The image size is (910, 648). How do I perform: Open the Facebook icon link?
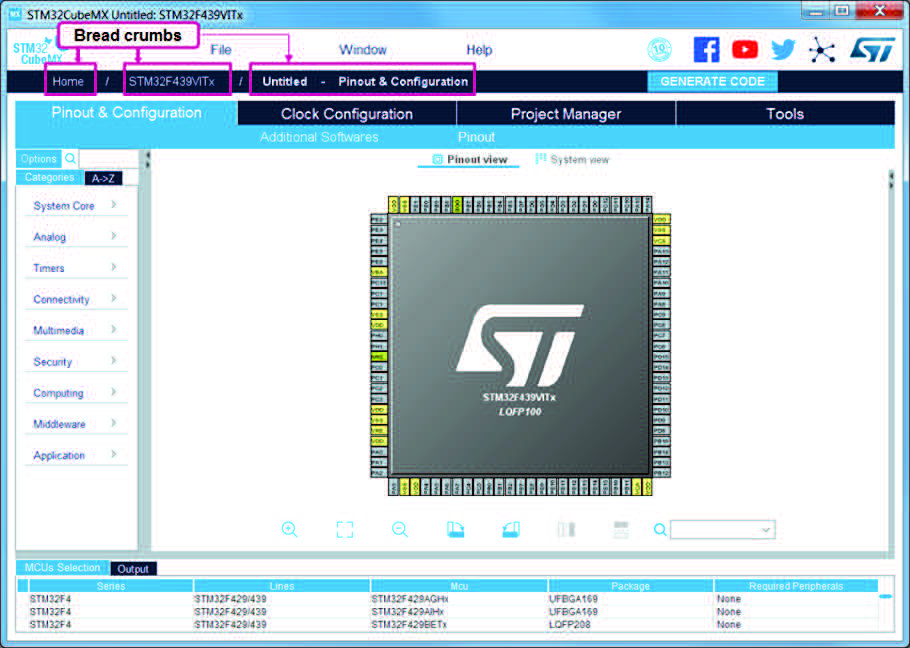pos(706,50)
